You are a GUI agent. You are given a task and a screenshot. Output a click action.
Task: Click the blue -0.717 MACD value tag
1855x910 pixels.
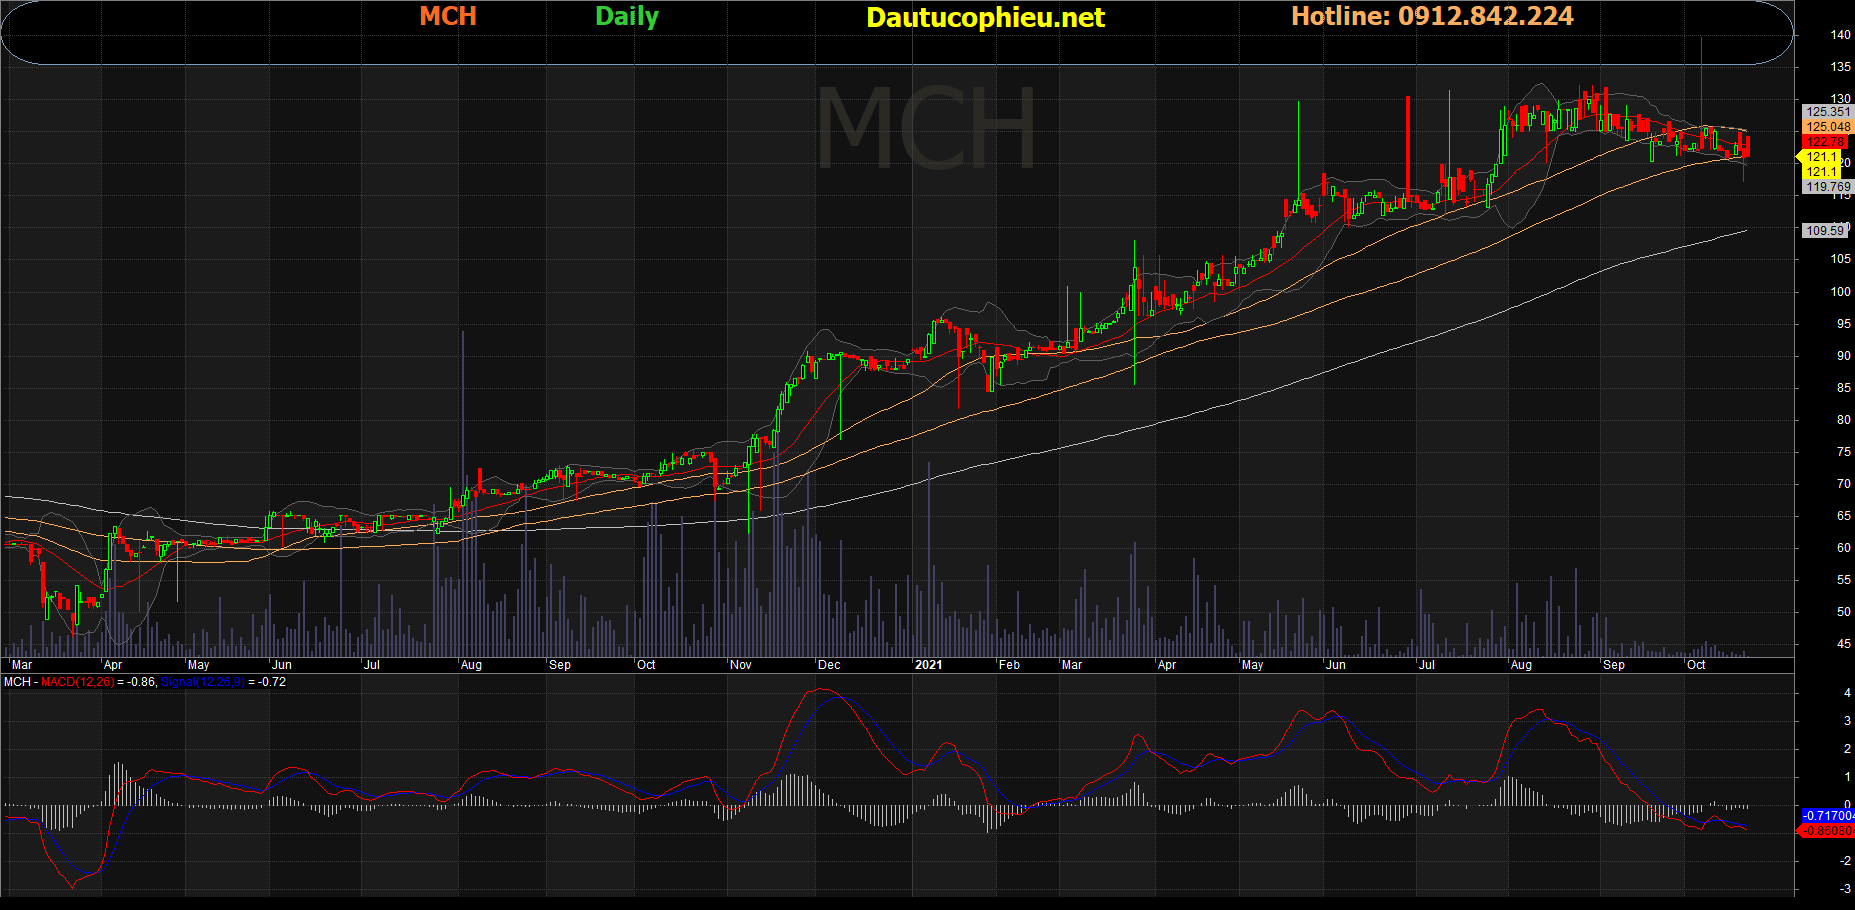(x=1828, y=816)
